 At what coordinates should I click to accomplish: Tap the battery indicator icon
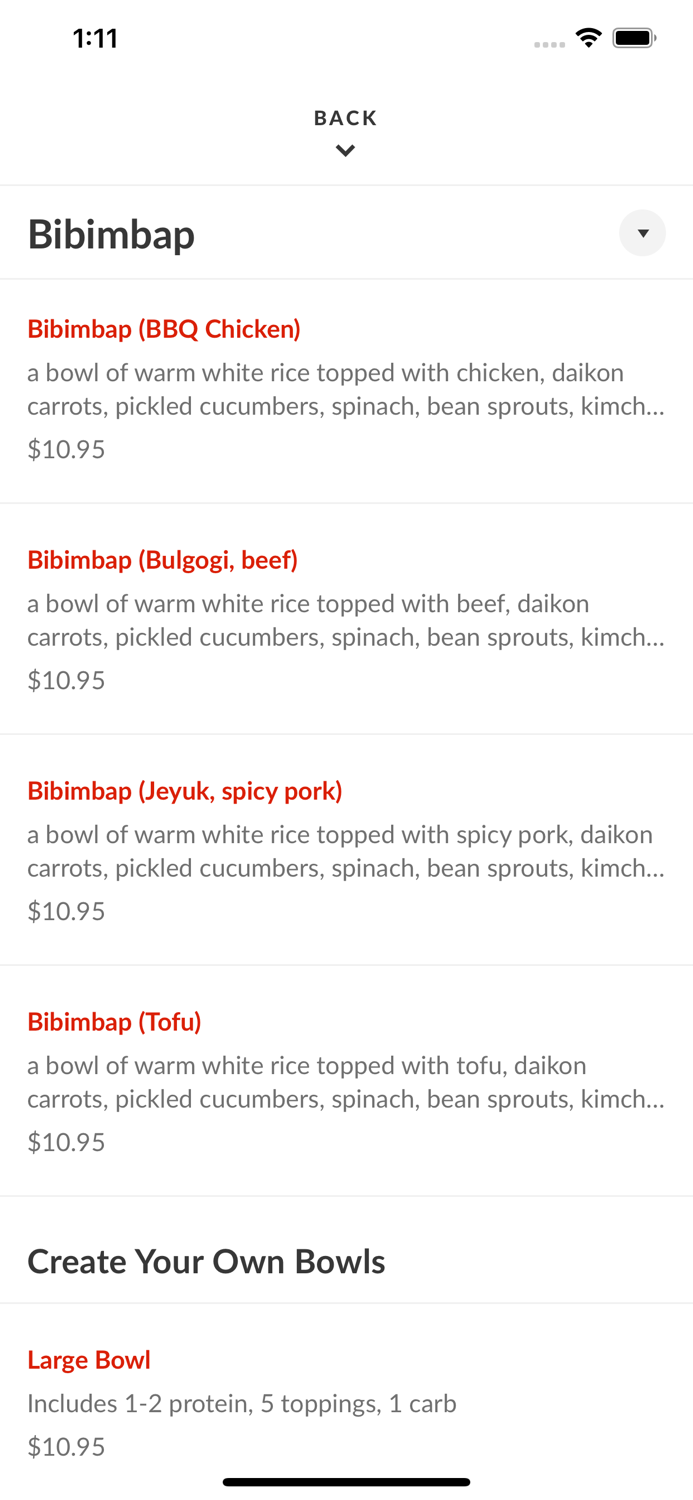pos(634,37)
